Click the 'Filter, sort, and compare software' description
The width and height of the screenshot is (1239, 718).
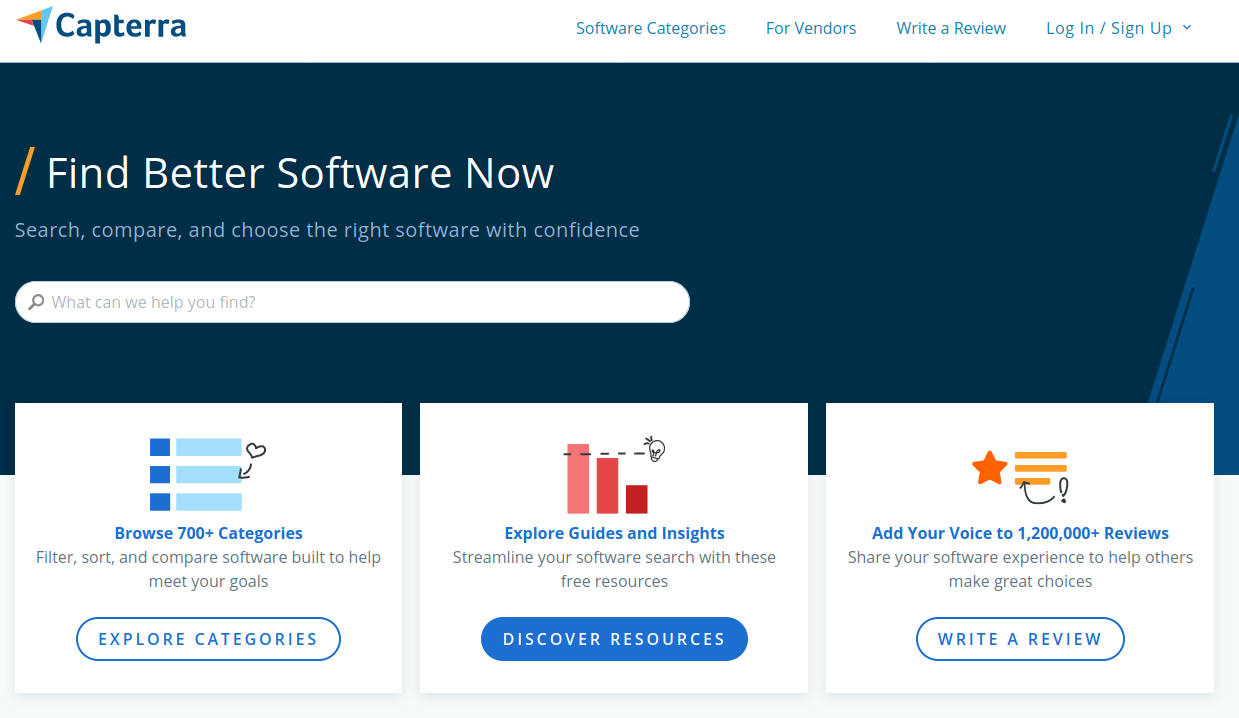(208, 569)
